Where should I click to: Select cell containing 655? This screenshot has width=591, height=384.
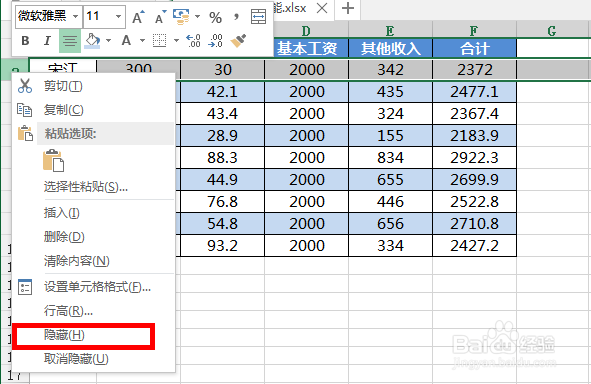(x=390, y=180)
